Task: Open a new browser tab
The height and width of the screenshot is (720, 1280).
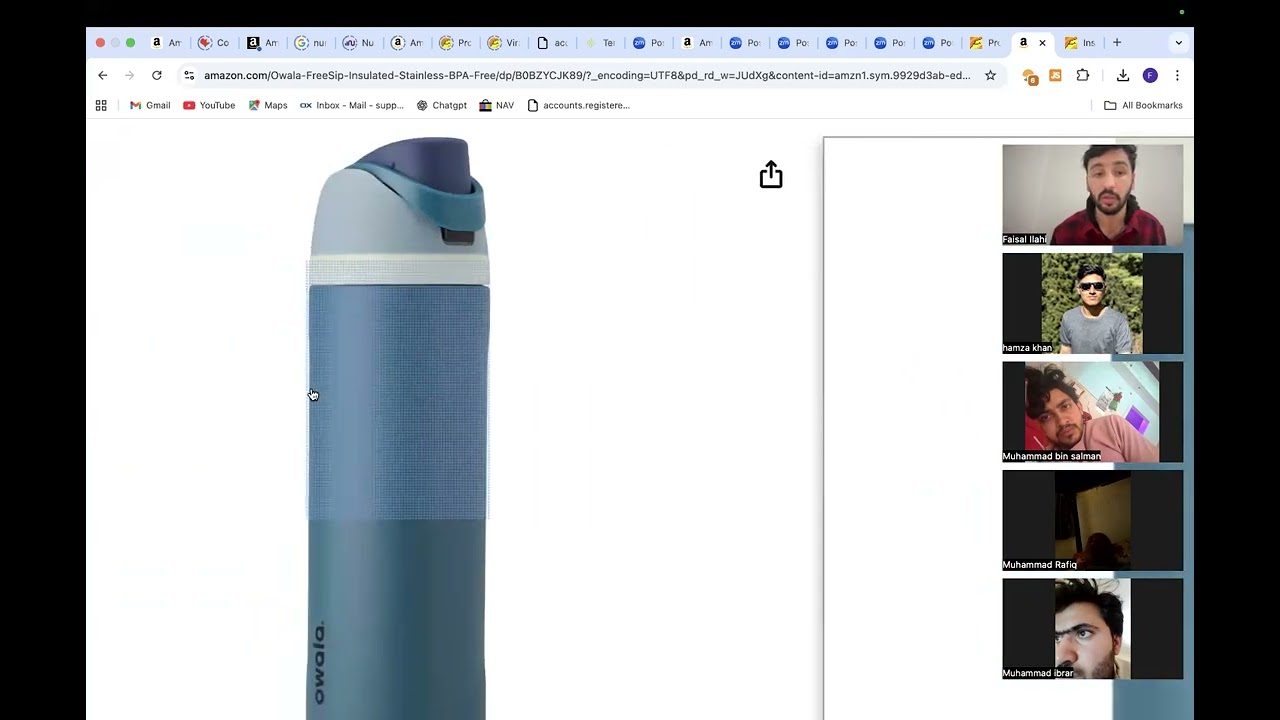Action: 1117,43
